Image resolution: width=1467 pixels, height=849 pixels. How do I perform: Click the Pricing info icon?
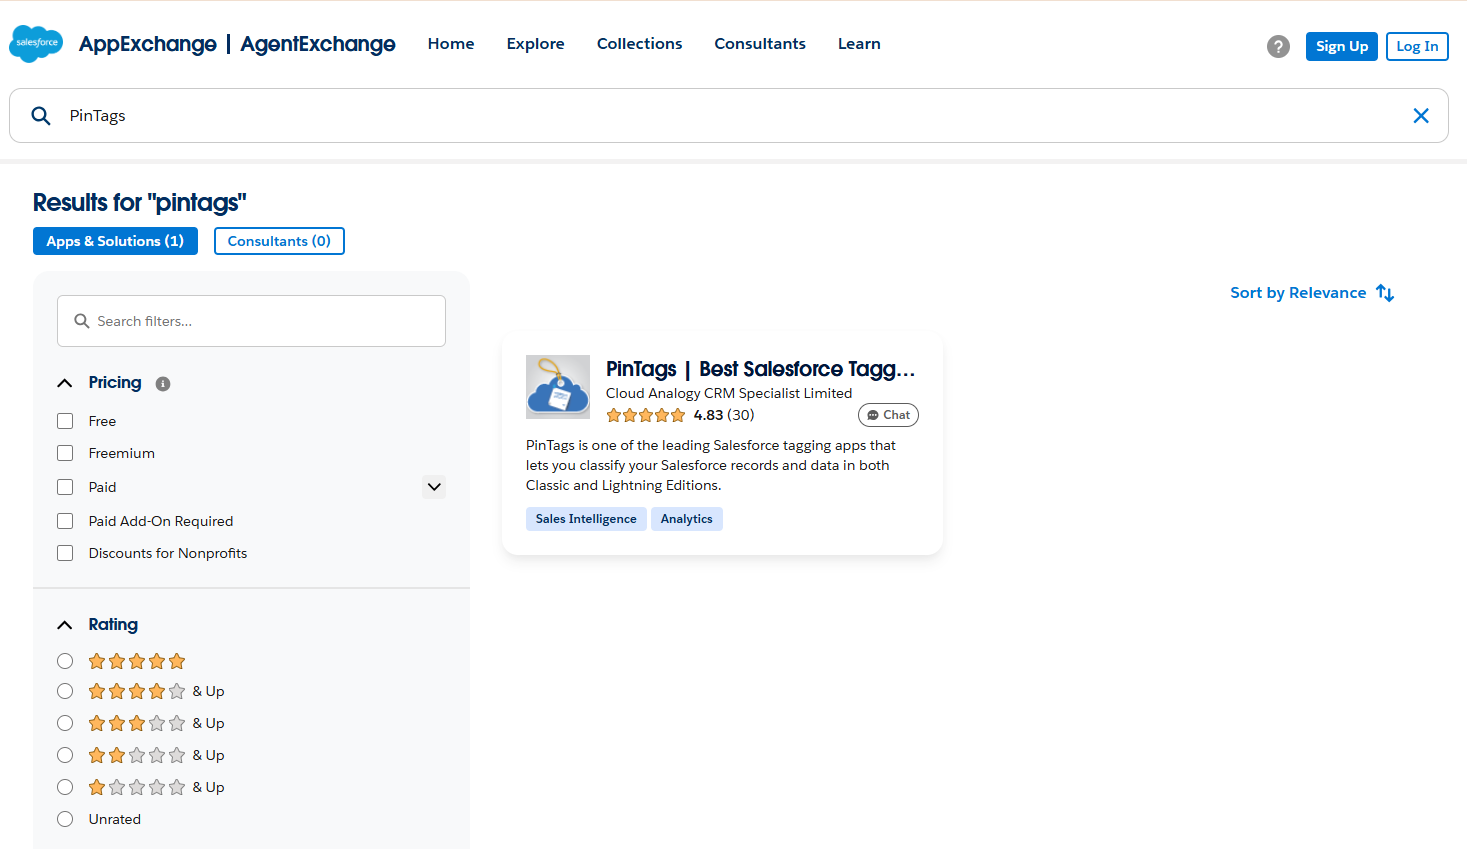163,384
